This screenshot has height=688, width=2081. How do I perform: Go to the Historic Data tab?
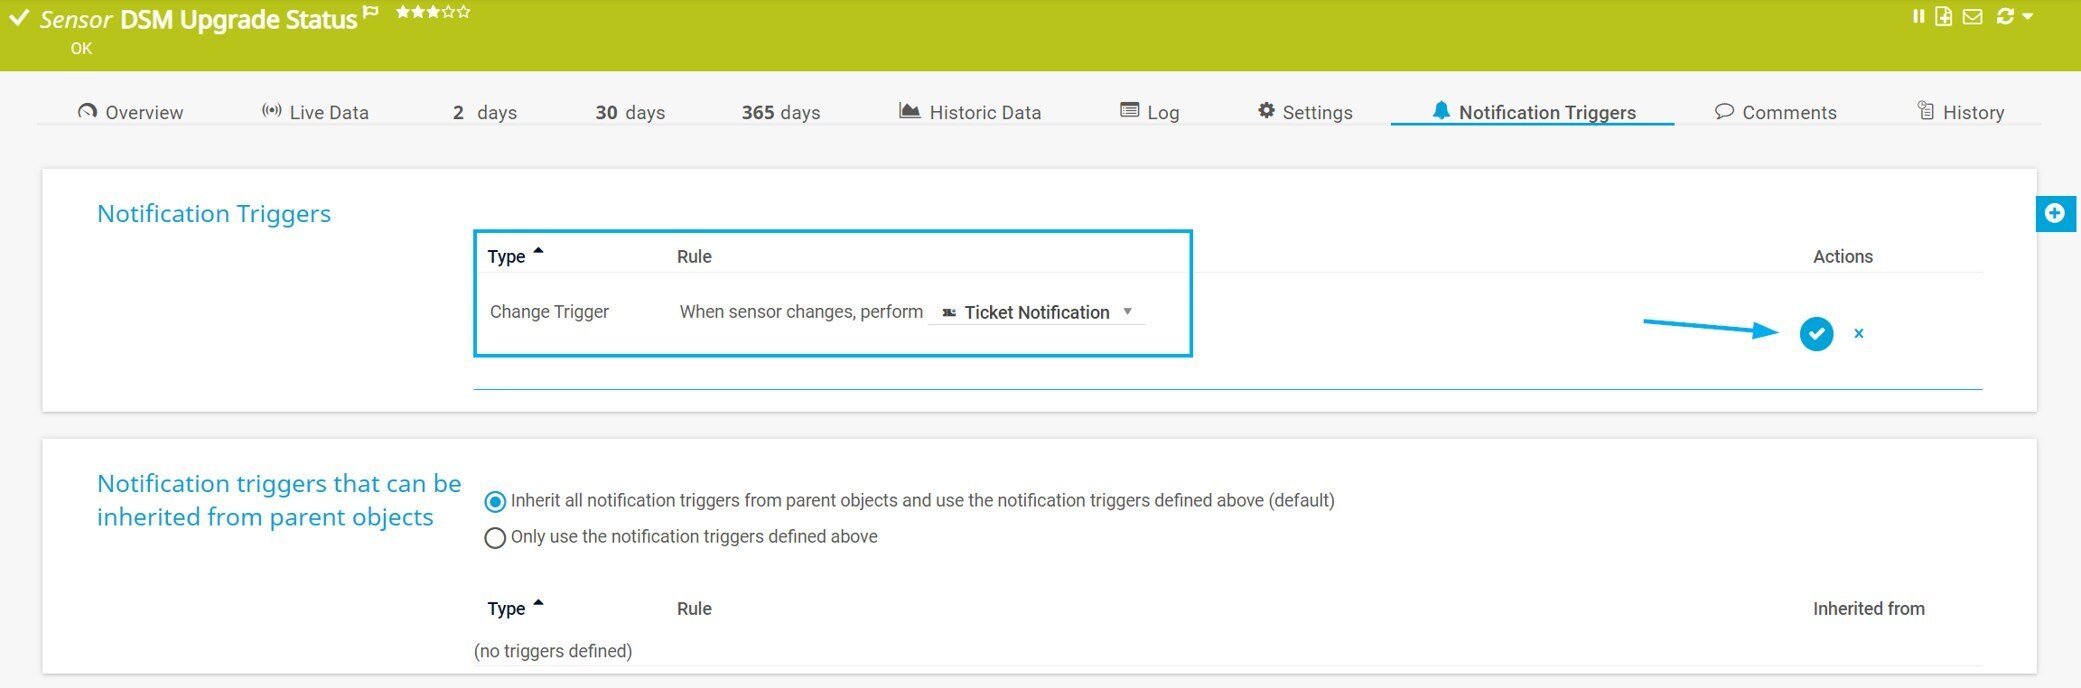coord(970,112)
